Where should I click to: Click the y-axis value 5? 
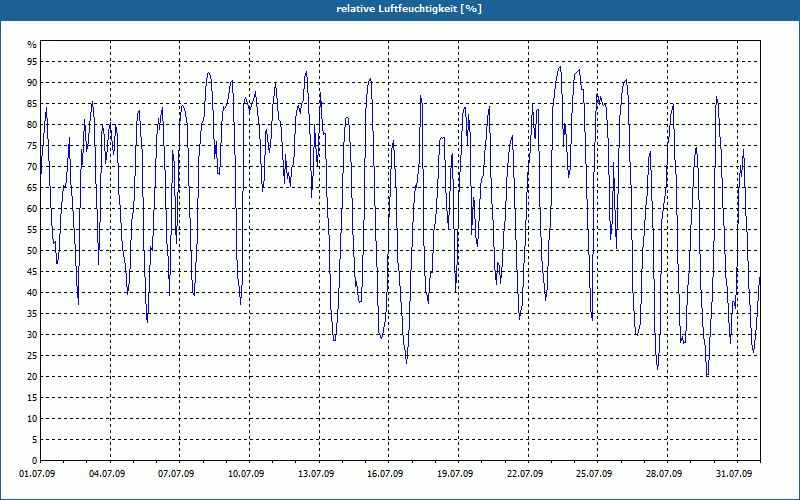tap(35, 440)
